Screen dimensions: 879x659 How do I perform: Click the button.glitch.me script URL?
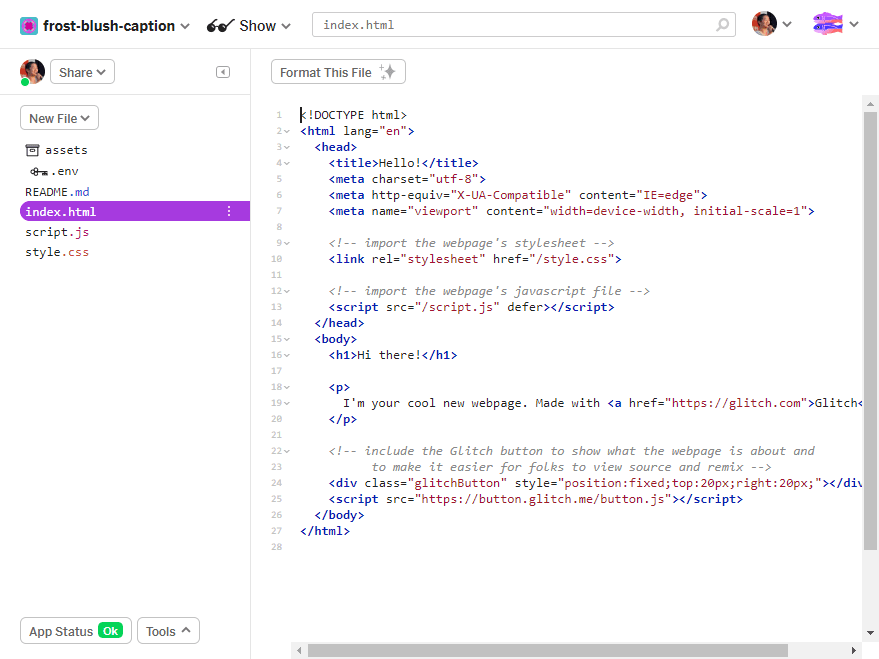click(x=543, y=499)
